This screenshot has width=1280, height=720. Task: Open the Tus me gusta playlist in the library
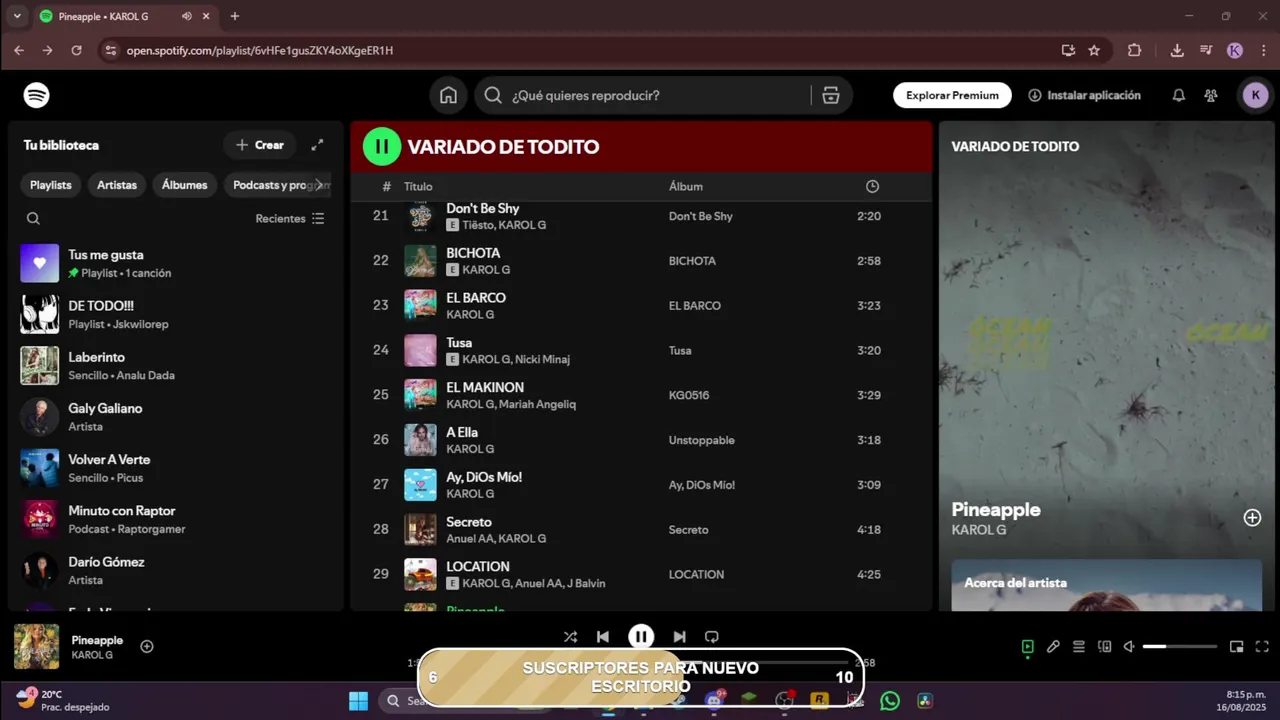175,263
